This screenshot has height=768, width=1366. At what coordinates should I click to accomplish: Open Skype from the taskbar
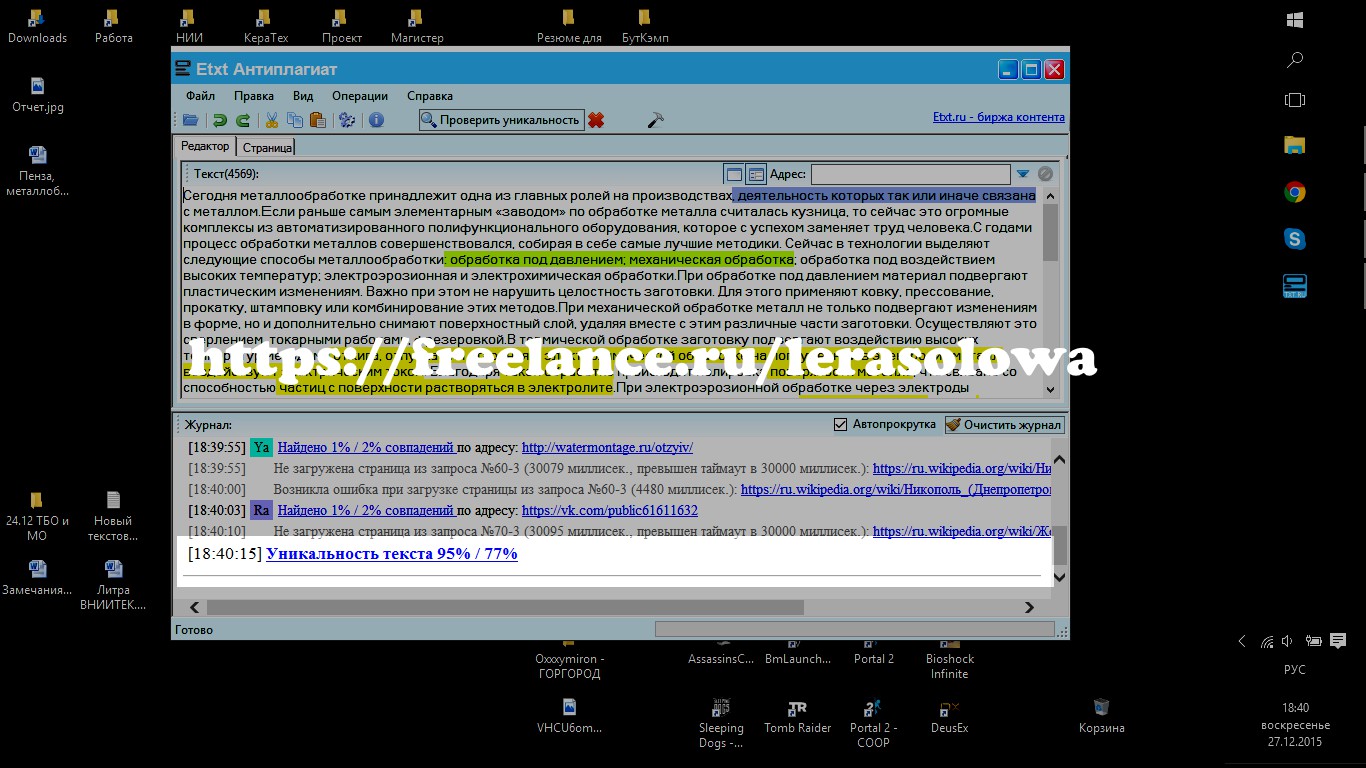pyautogui.click(x=1295, y=239)
